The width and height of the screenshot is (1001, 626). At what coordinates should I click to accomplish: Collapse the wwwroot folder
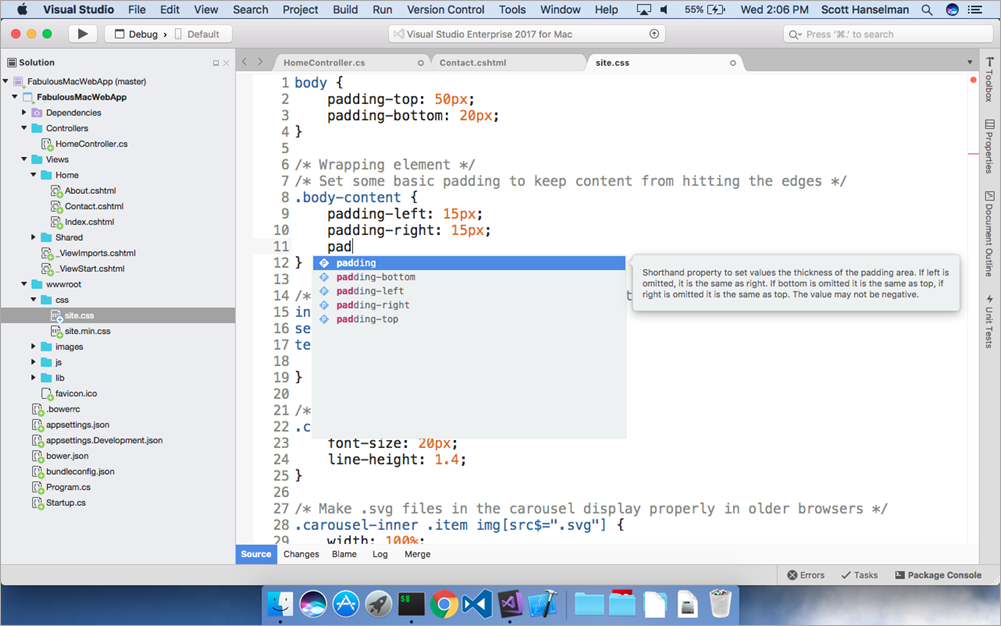pos(24,284)
